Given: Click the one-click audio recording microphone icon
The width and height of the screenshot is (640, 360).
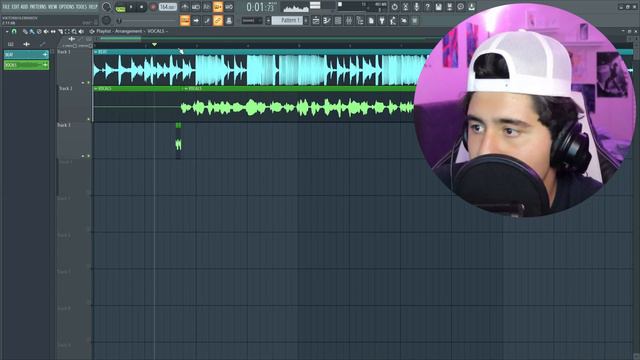Looking at the screenshot, I should [x=416, y=7].
